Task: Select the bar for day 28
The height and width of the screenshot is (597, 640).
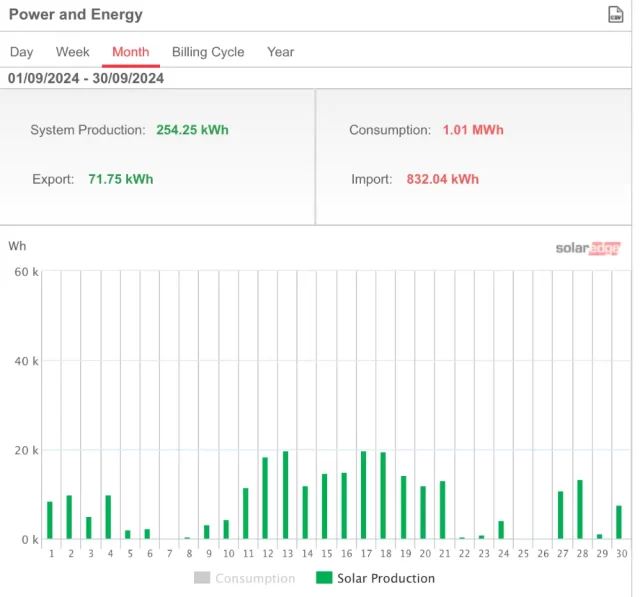Action: pyautogui.click(x=580, y=509)
